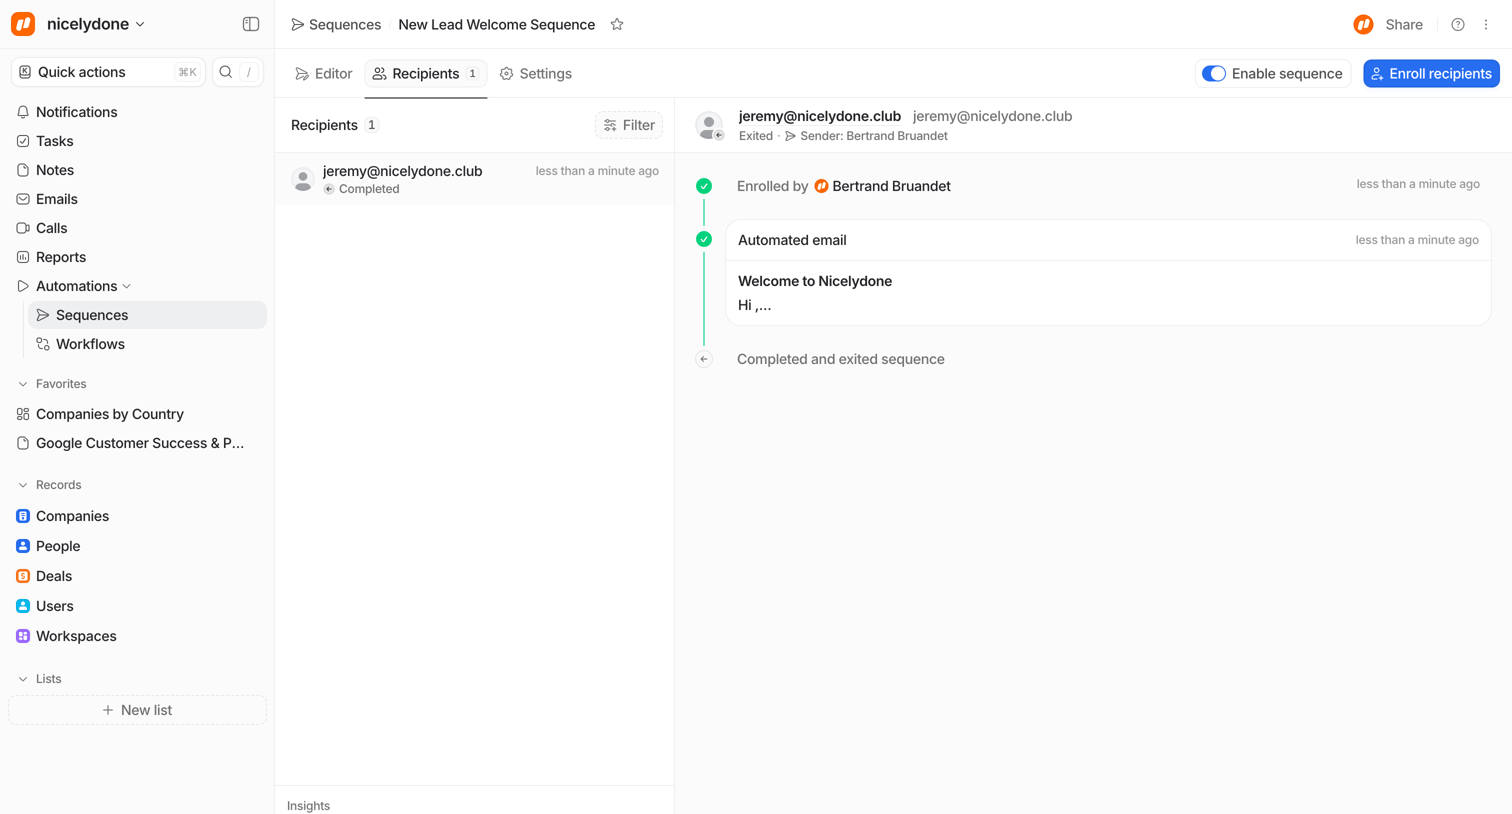Go to Tasks in the sidebar
Image resolution: width=1512 pixels, height=814 pixels.
[138, 141]
